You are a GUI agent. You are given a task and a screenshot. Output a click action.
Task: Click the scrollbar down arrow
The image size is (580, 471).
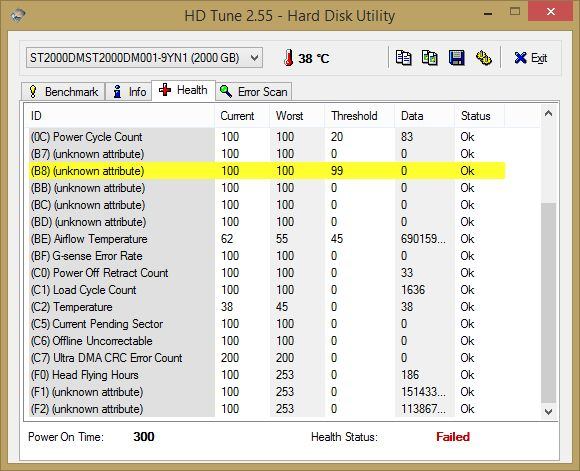click(x=549, y=411)
